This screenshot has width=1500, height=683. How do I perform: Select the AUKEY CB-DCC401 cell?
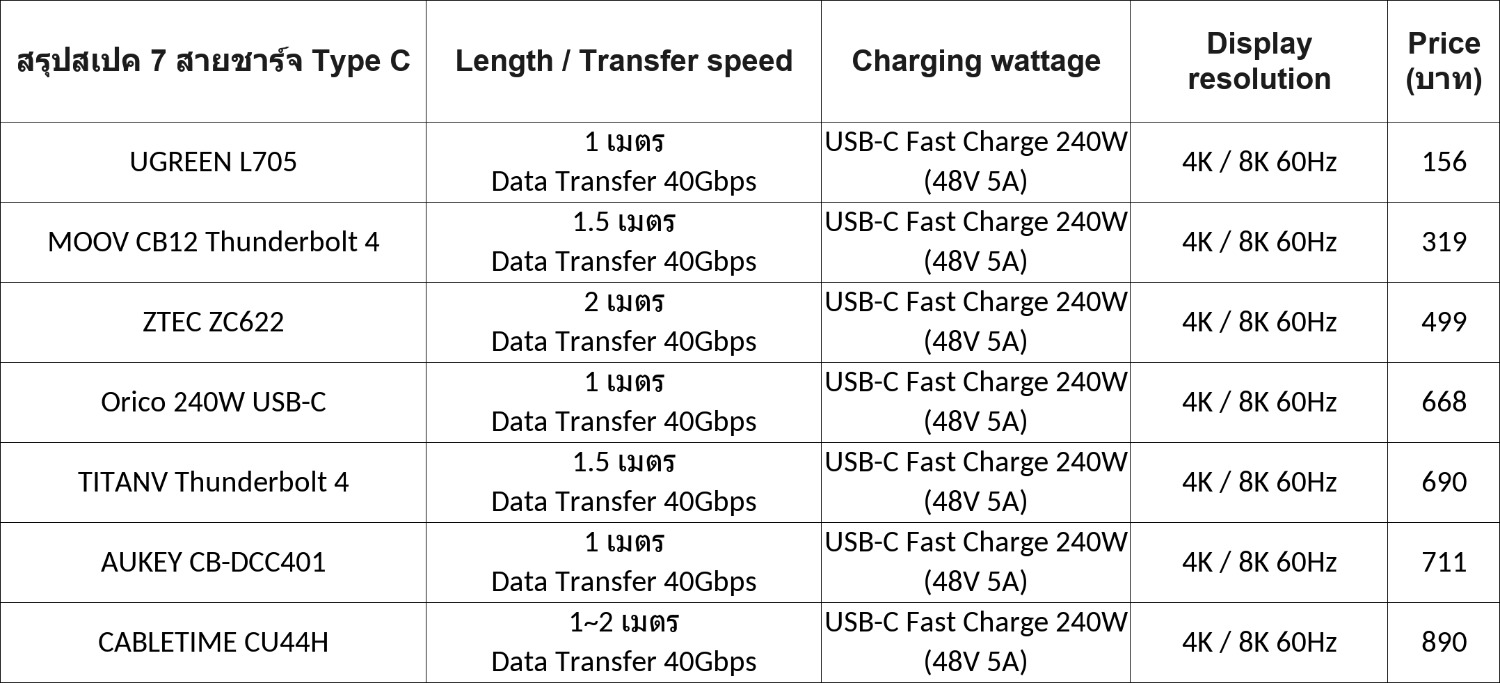click(213, 562)
